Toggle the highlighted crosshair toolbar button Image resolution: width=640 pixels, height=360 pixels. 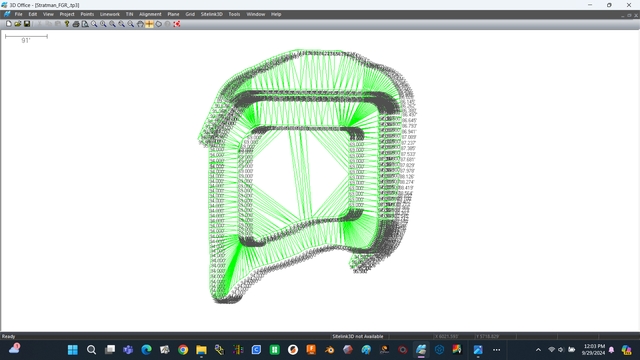[149, 24]
